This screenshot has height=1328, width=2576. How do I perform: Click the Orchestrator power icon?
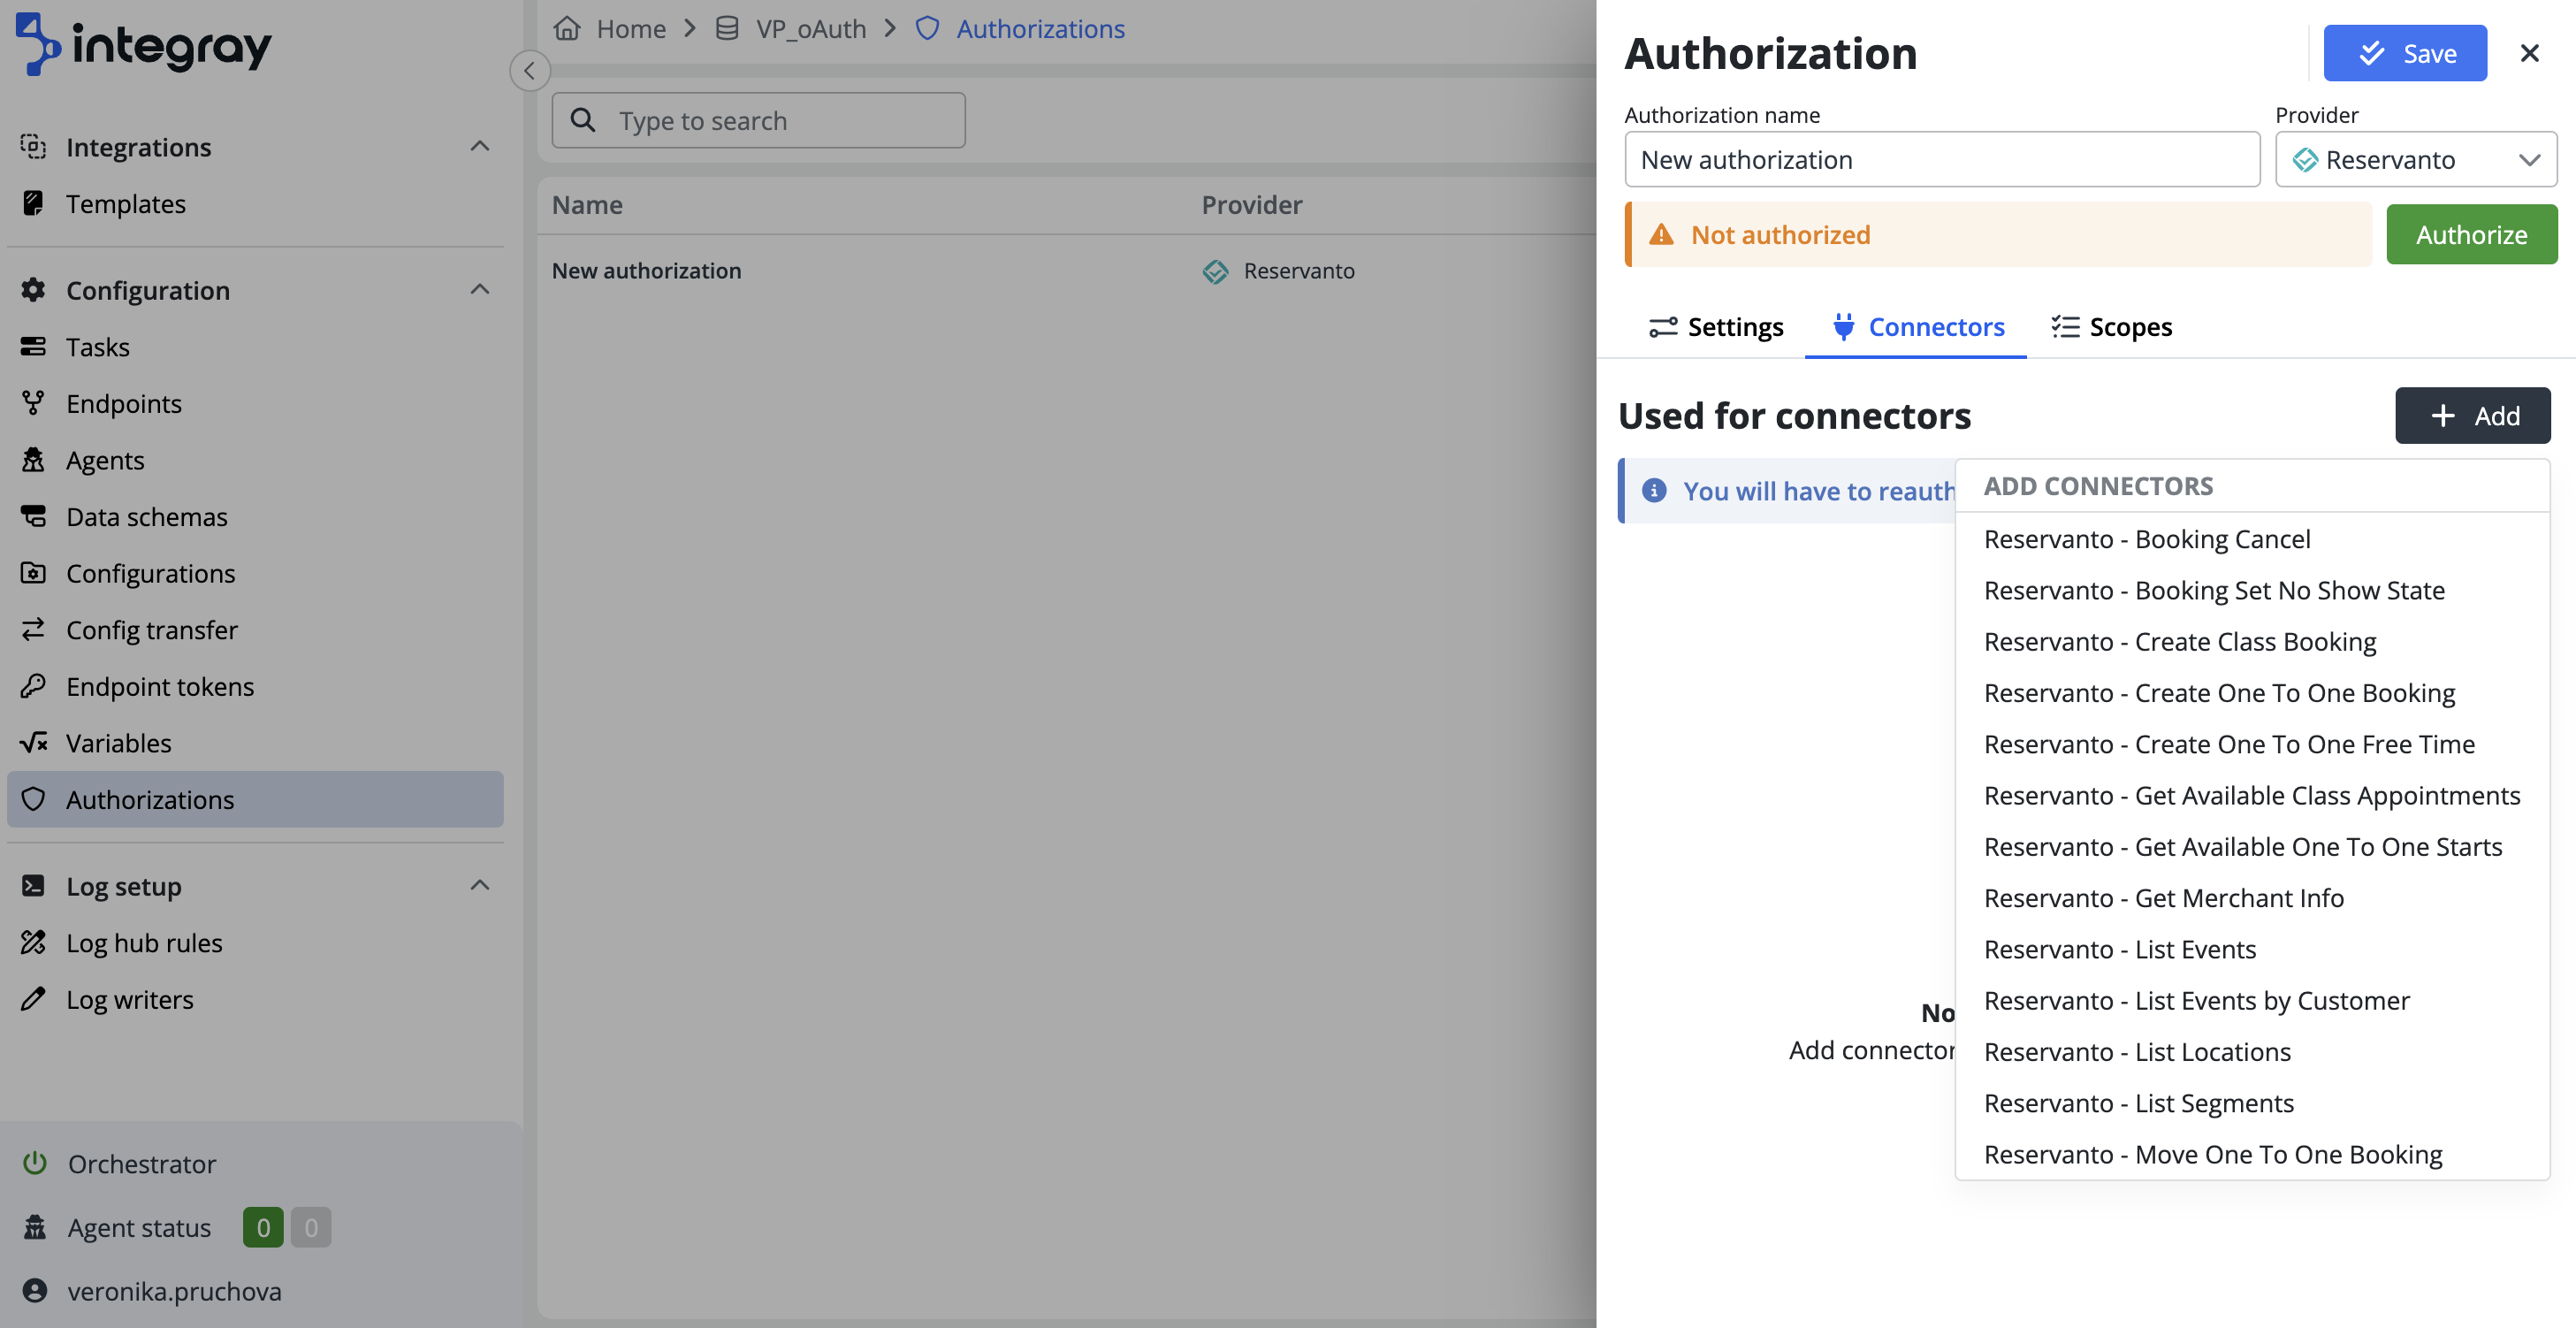35,1163
